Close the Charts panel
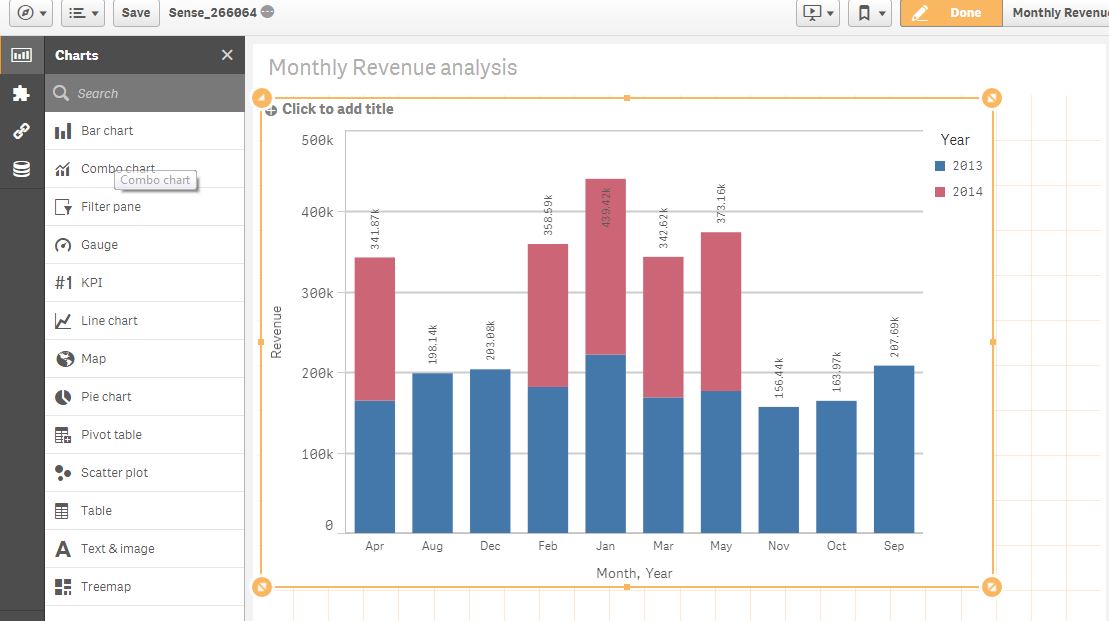The width and height of the screenshot is (1109, 621). click(227, 55)
